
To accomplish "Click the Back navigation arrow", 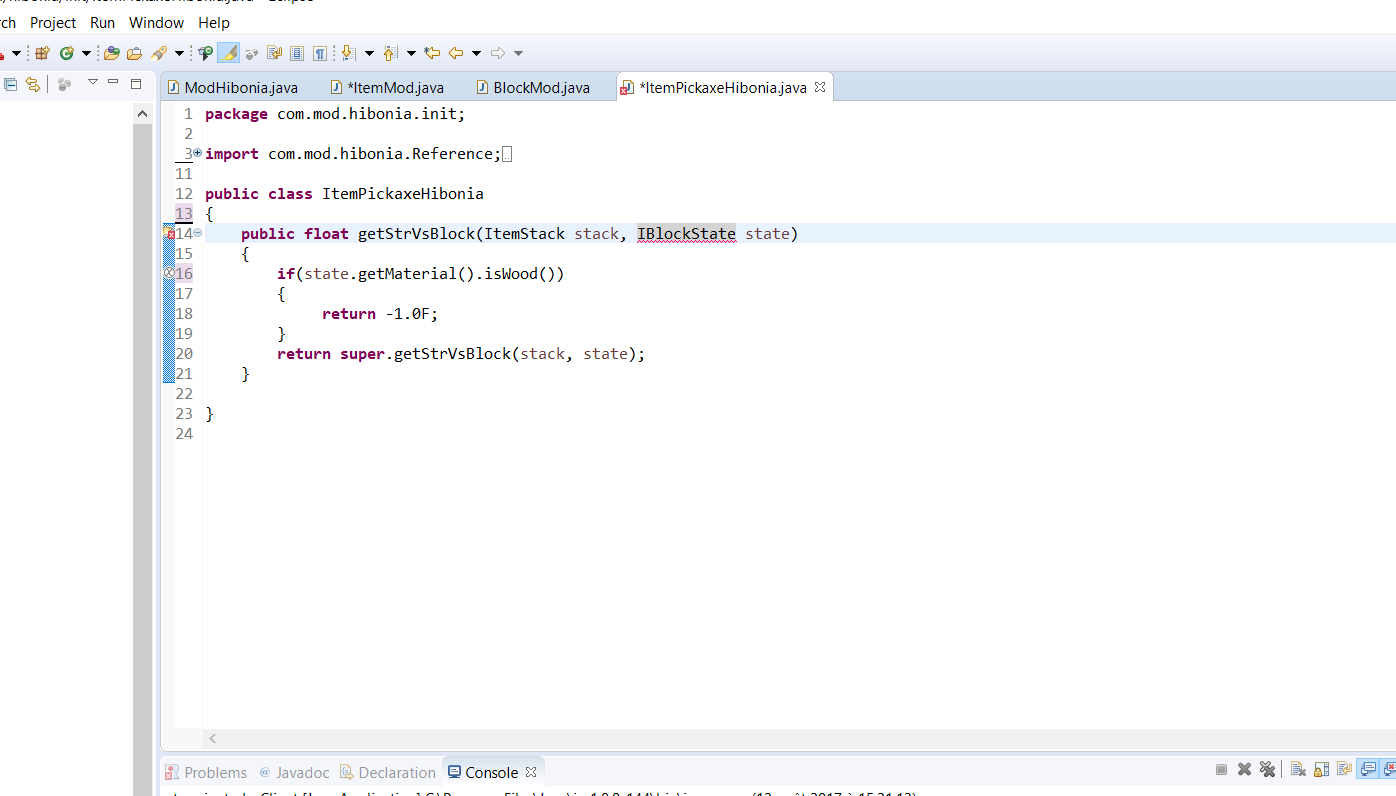I will 456,53.
